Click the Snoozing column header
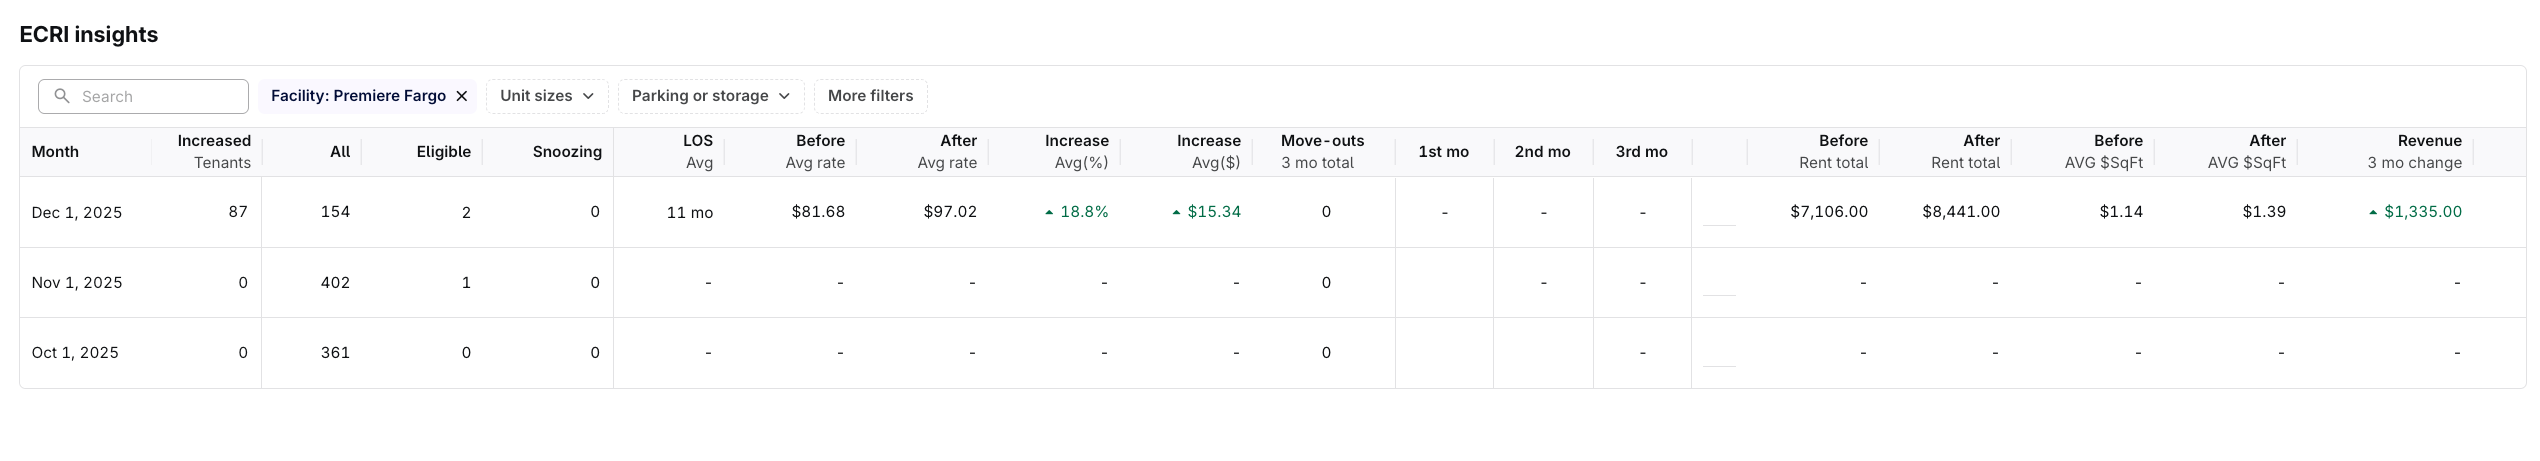Screen dimensions: 2540x461 click(x=567, y=152)
